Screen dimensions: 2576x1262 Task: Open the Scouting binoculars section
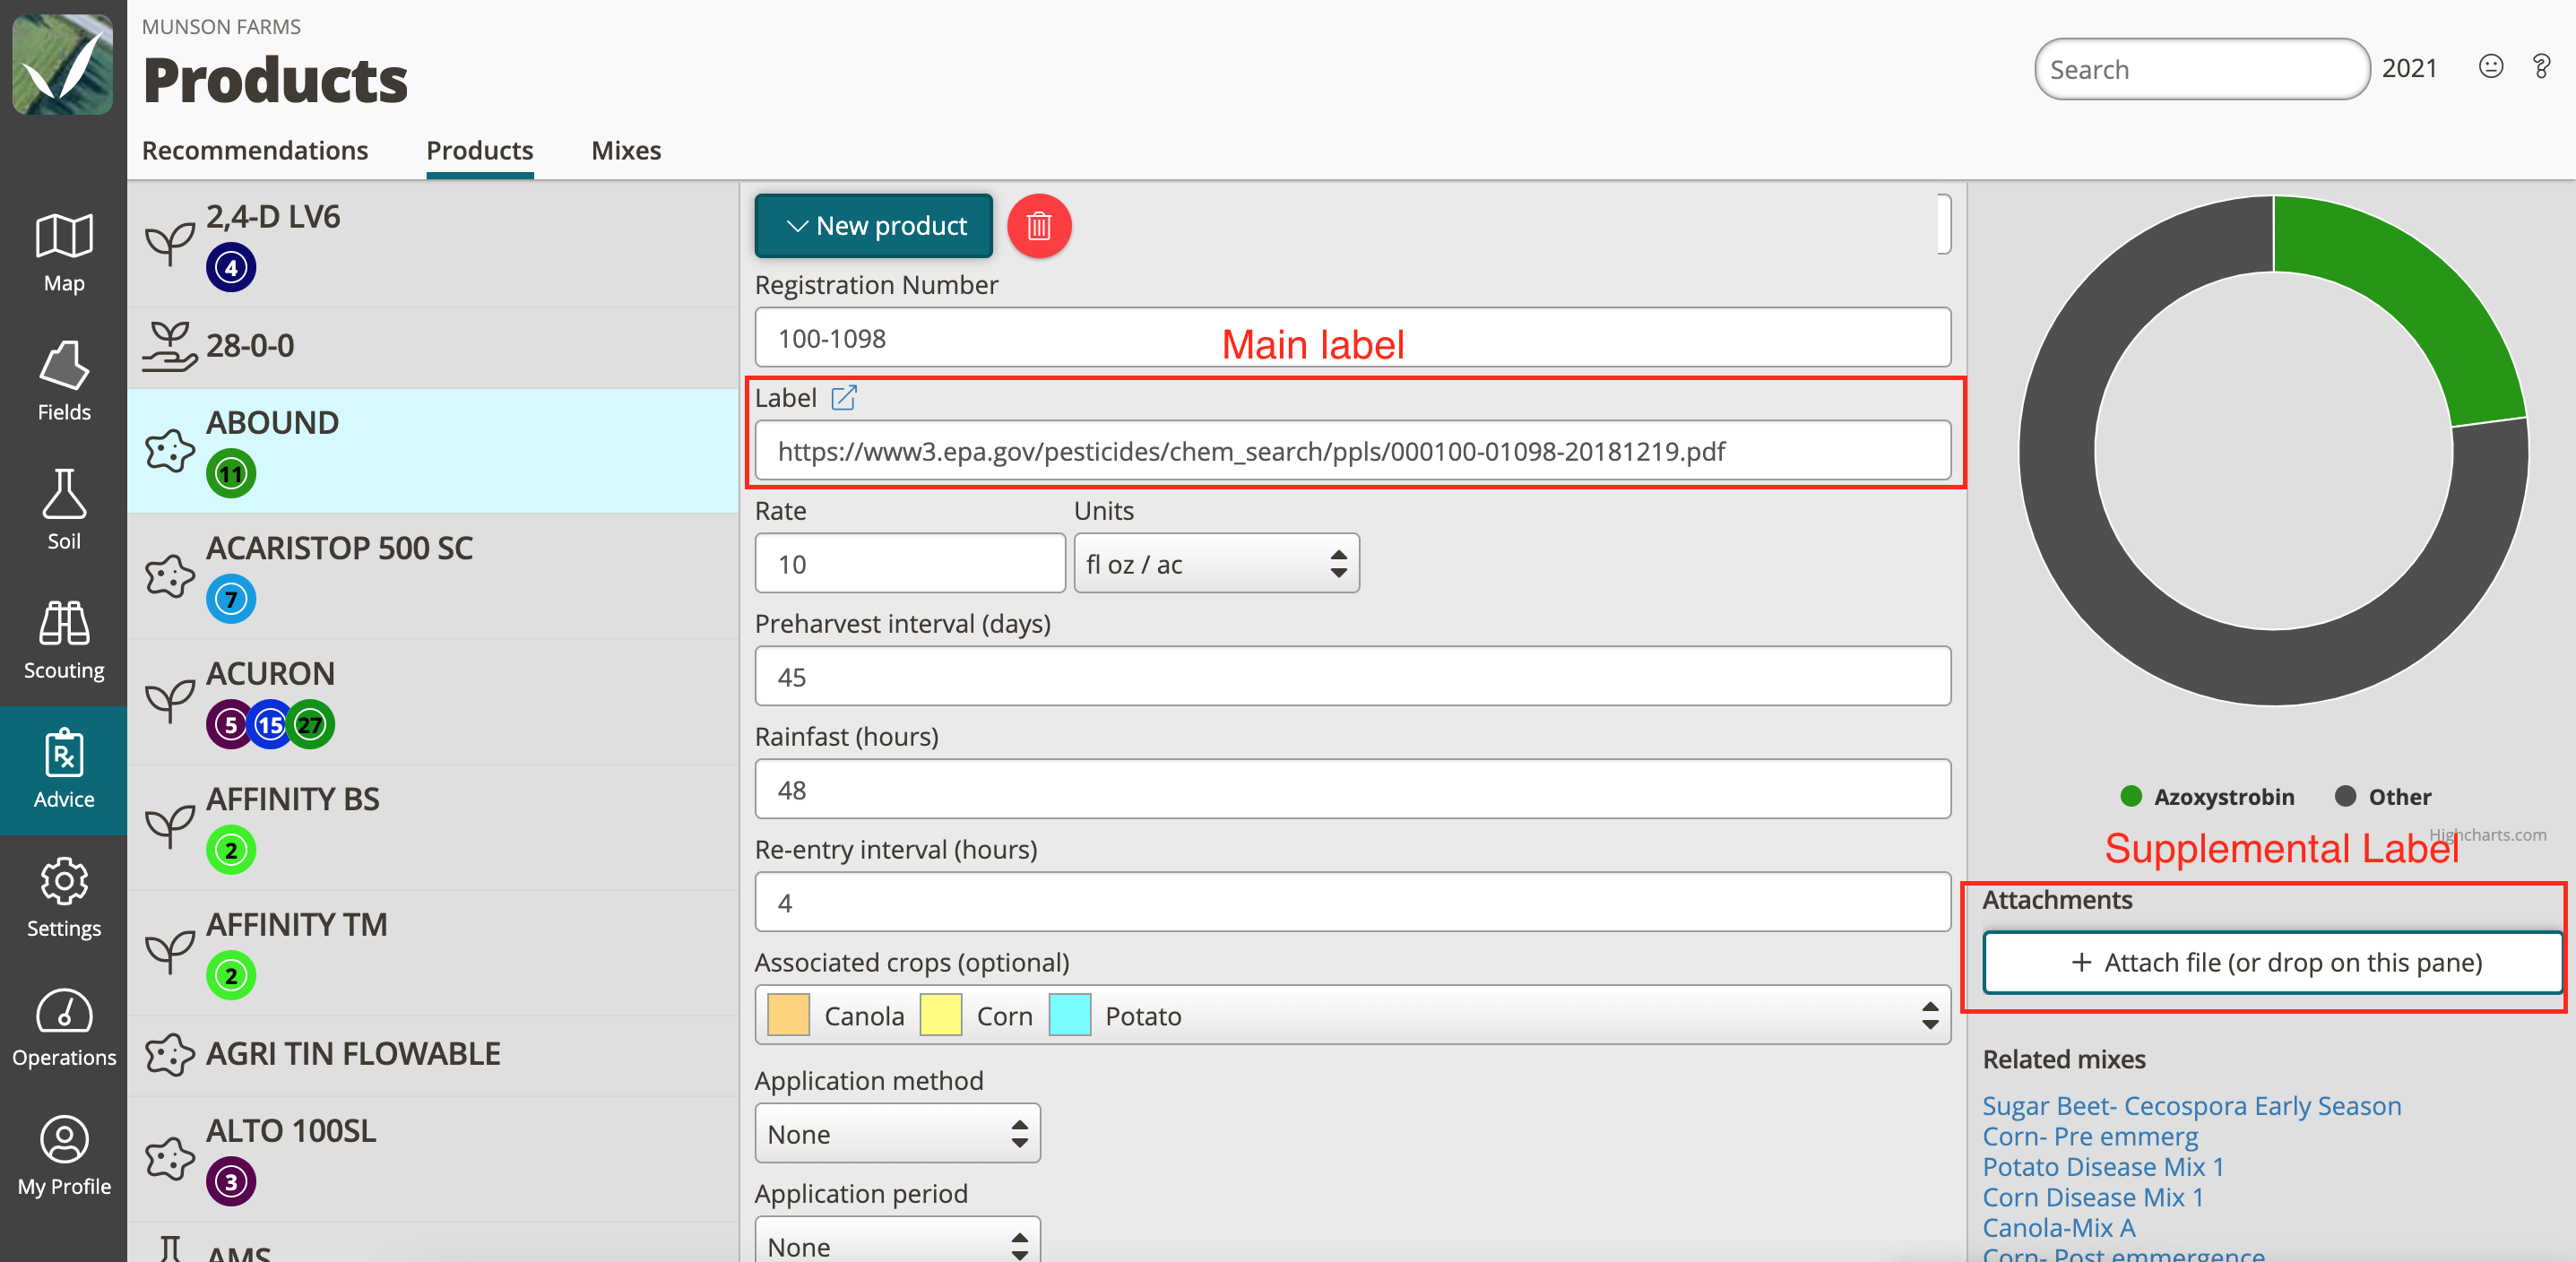(64, 640)
